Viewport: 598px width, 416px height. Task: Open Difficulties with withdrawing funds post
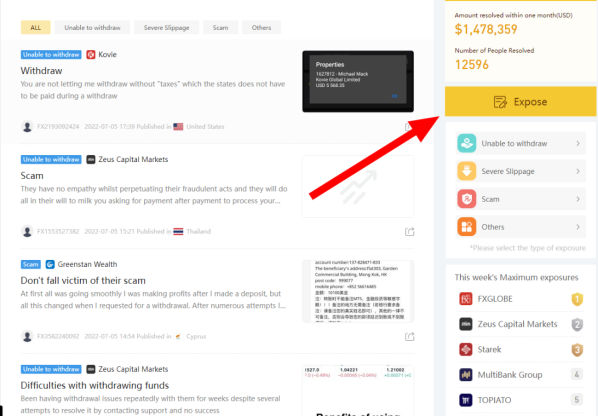[95, 385]
